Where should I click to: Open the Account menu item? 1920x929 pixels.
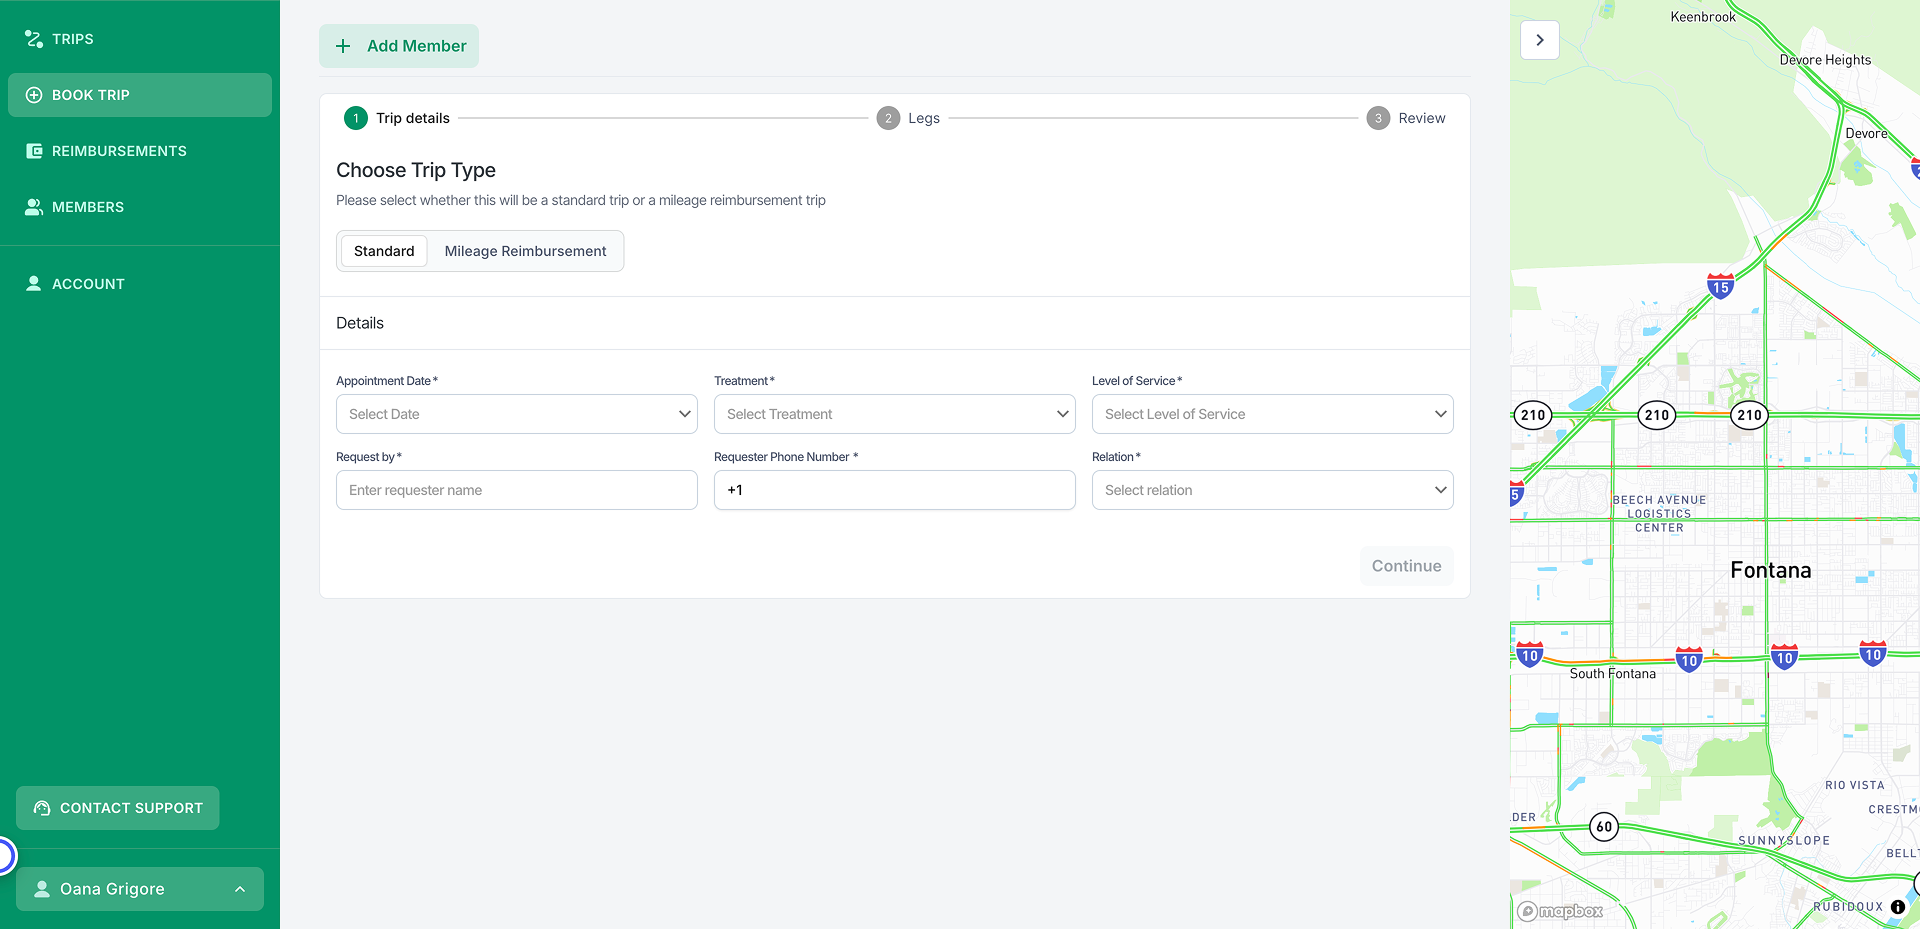pos(140,284)
